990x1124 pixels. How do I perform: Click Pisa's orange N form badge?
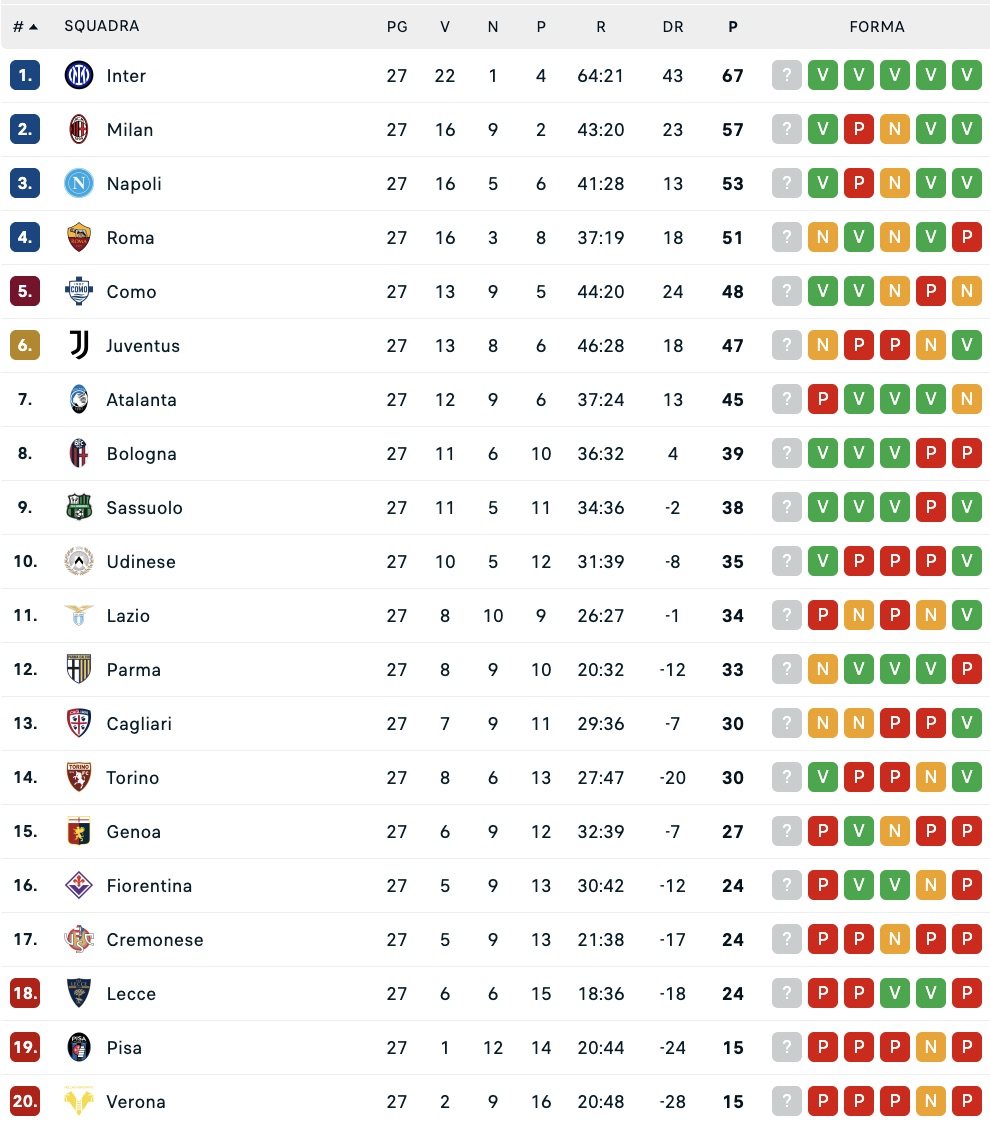pos(931,1048)
